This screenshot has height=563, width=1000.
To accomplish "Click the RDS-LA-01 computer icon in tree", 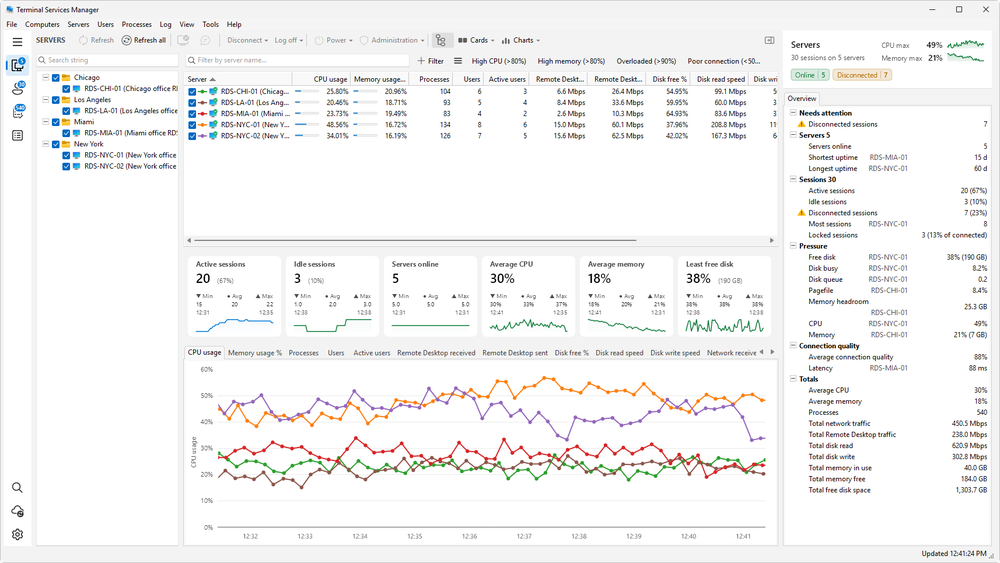I will [77, 111].
